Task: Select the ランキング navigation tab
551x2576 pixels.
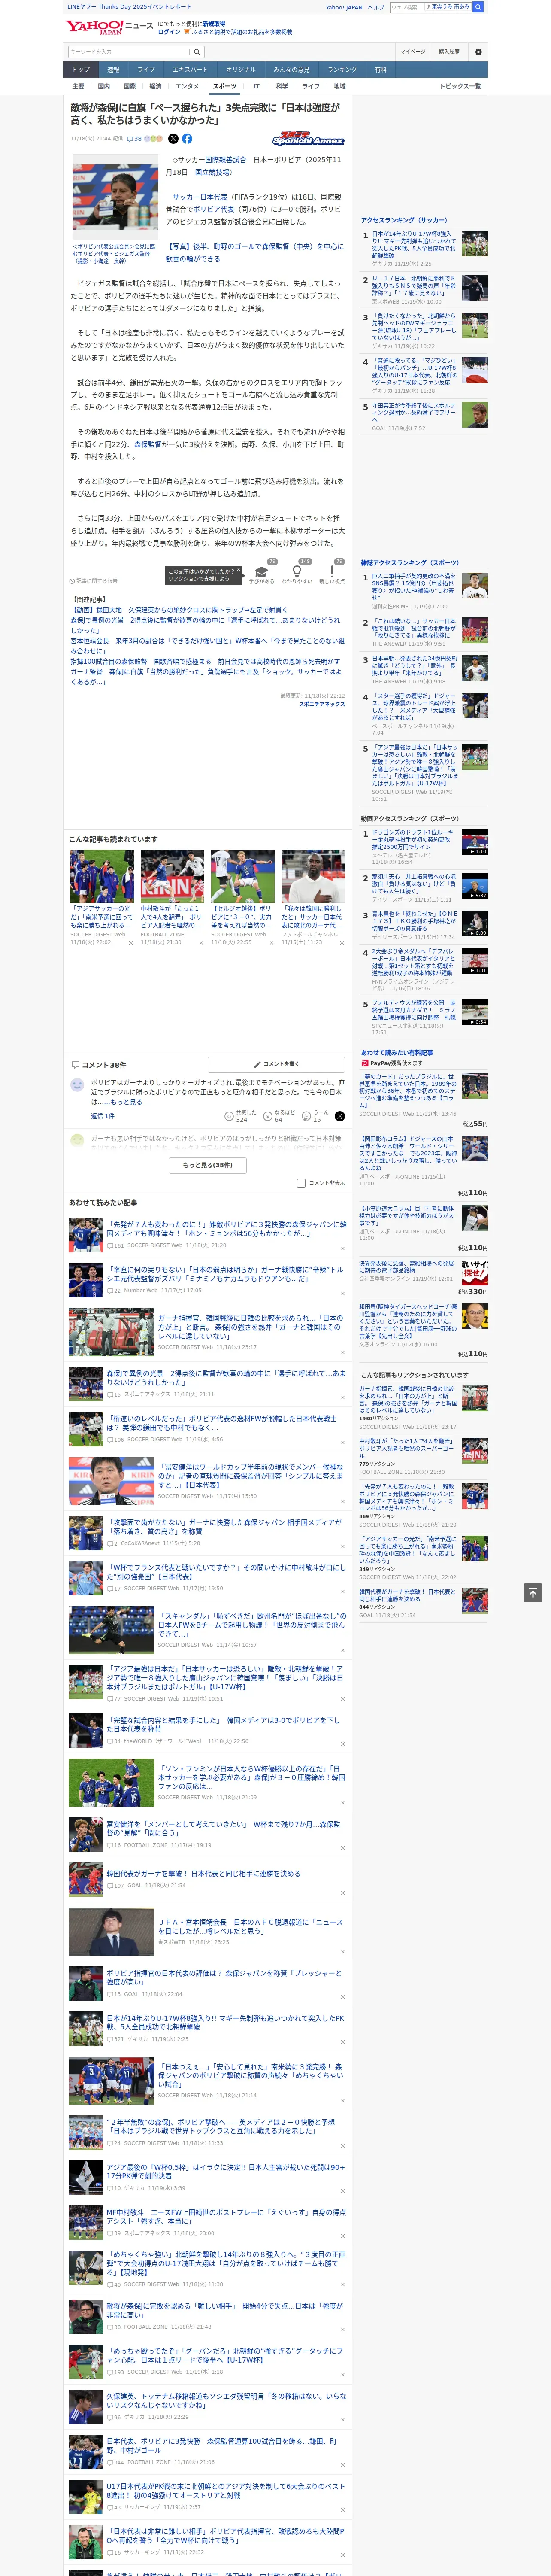Action: coord(342,70)
